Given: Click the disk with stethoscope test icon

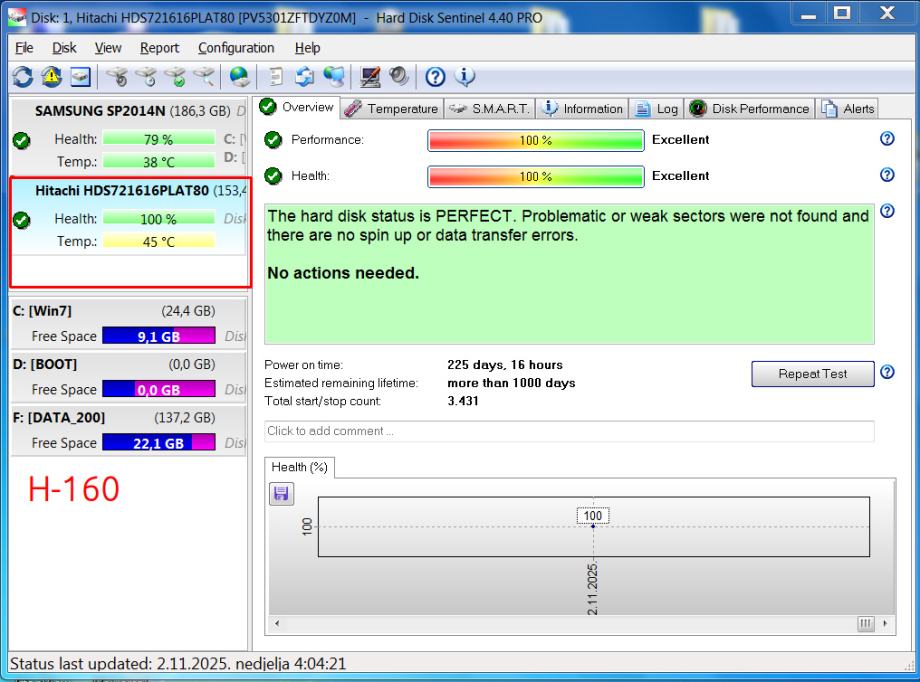Looking at the screenshot, I should tap(117, 76).
